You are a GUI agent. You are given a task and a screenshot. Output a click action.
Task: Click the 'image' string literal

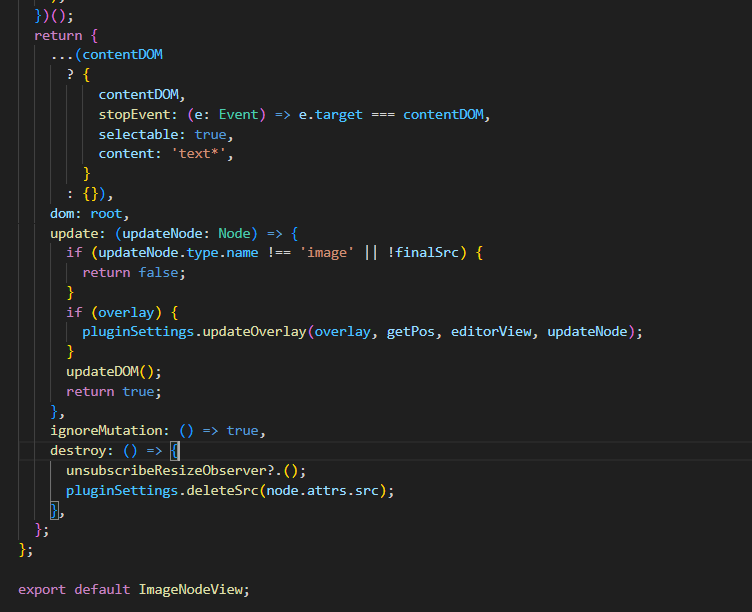pyautogui.click(x=327, y=253)
